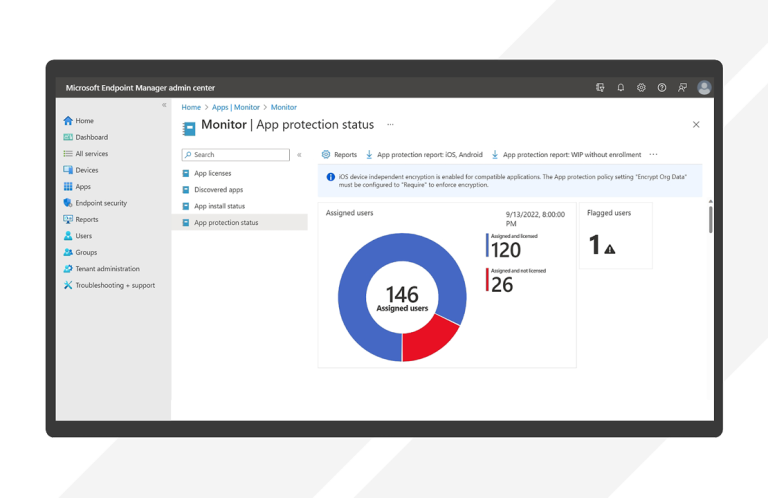The image size is (768, 498).
Task: Click the Home breadcrumb link
Action: [191, 107]
